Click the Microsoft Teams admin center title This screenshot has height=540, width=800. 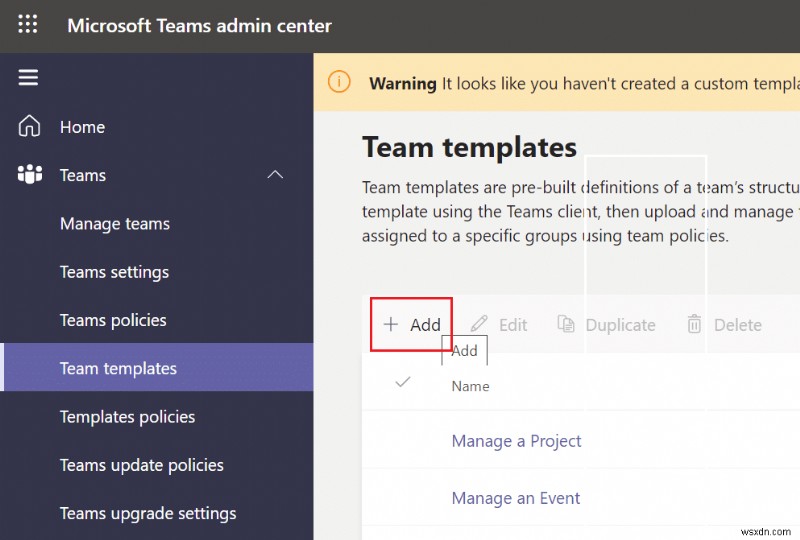click(199, 26)
